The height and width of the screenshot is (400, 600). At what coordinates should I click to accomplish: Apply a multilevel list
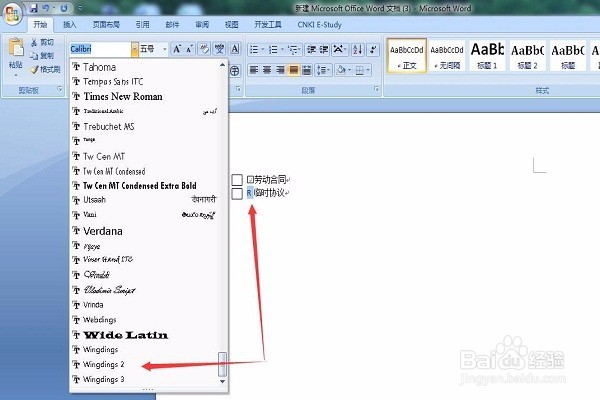click(x=292, y=49)
